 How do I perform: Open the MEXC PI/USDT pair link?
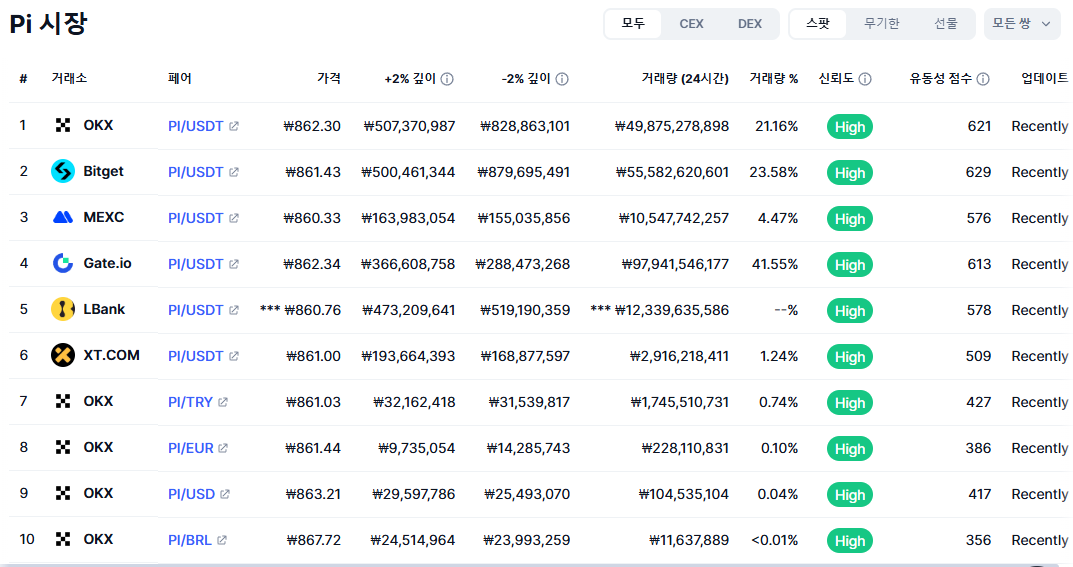click(196, 217)
